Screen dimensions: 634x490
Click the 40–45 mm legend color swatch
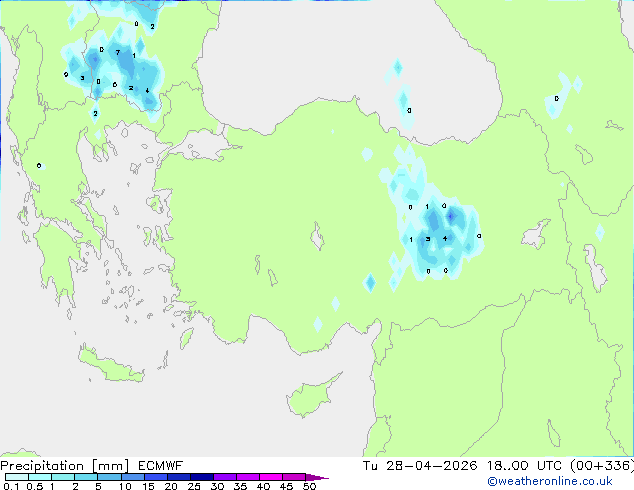tap(271, 477)
